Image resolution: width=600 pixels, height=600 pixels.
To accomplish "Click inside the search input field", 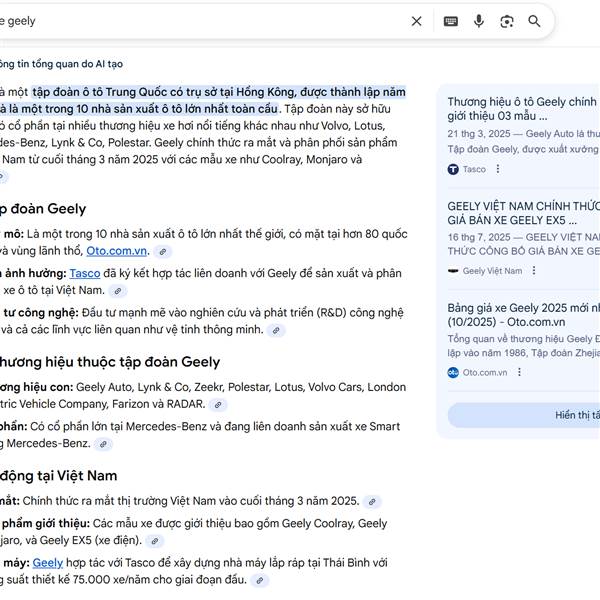I will [200, 21].
